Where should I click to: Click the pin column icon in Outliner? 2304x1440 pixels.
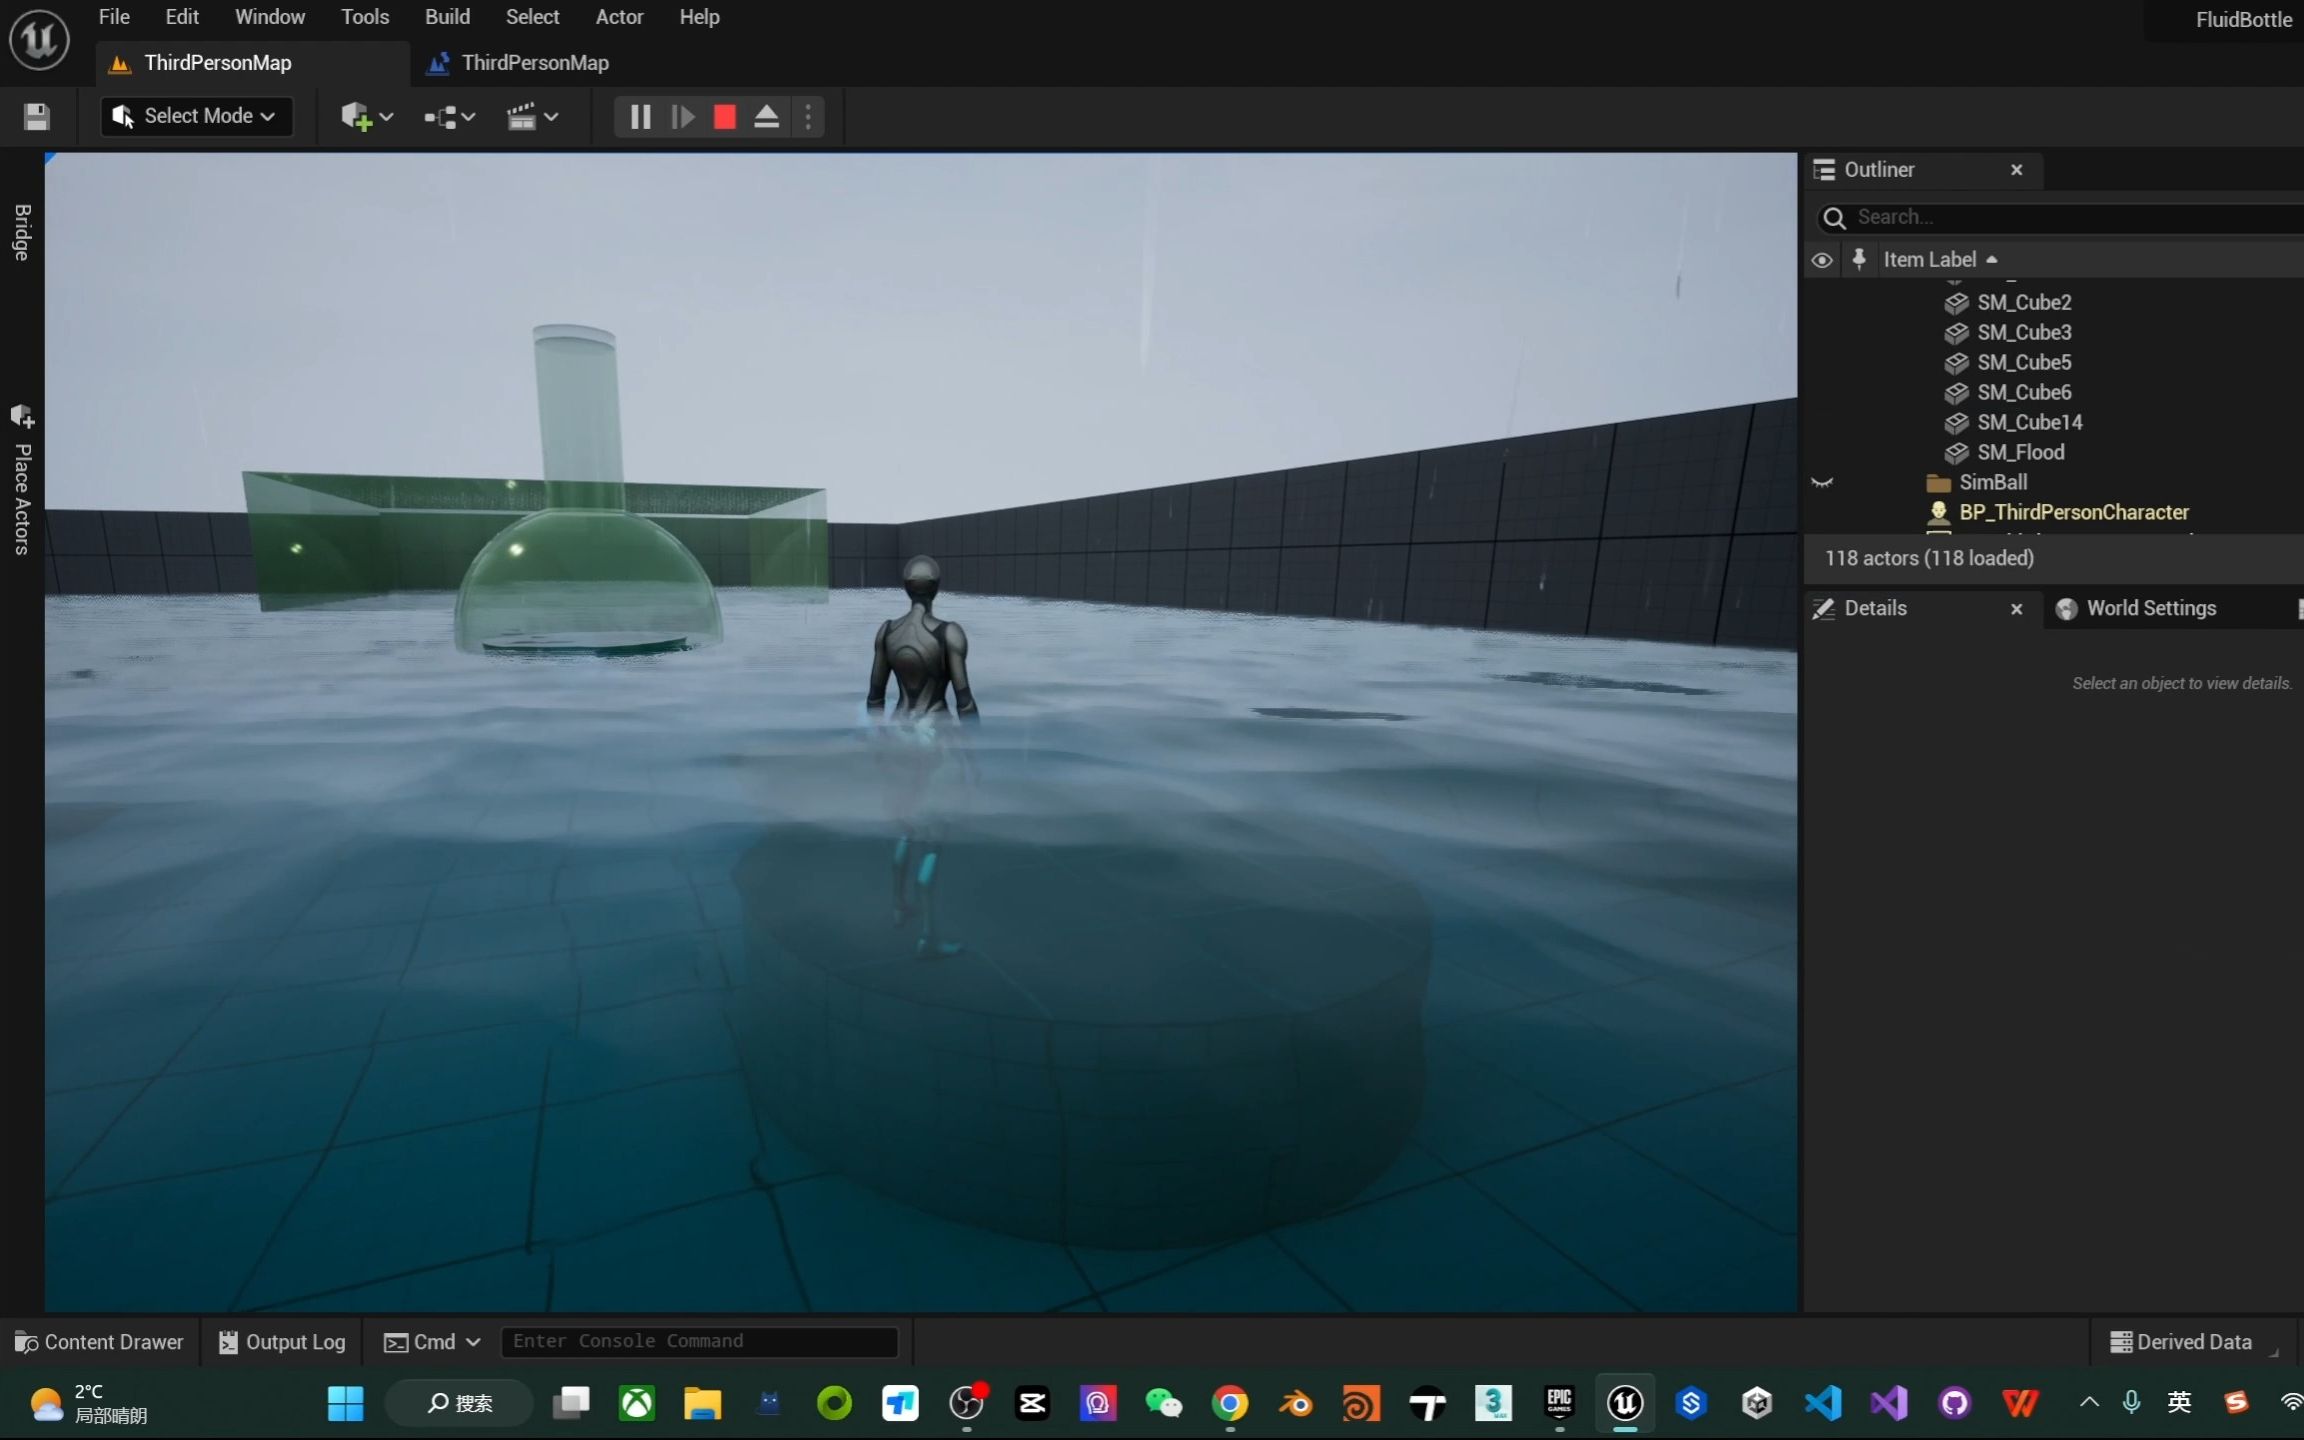tap(1858, 259)
